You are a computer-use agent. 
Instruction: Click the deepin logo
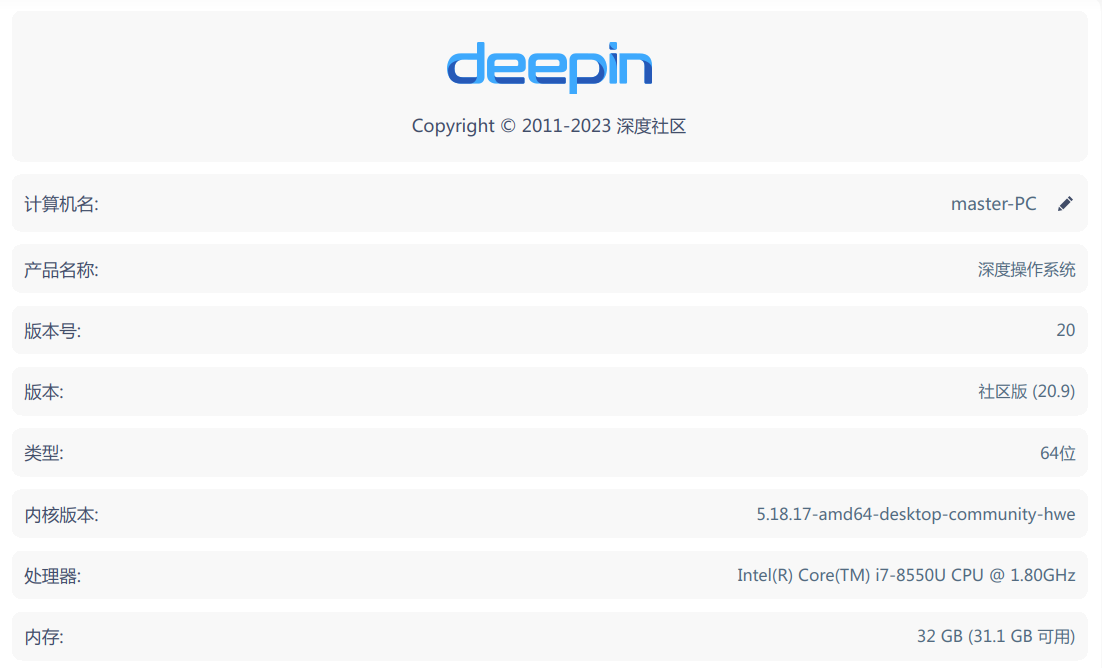[550, 68]
